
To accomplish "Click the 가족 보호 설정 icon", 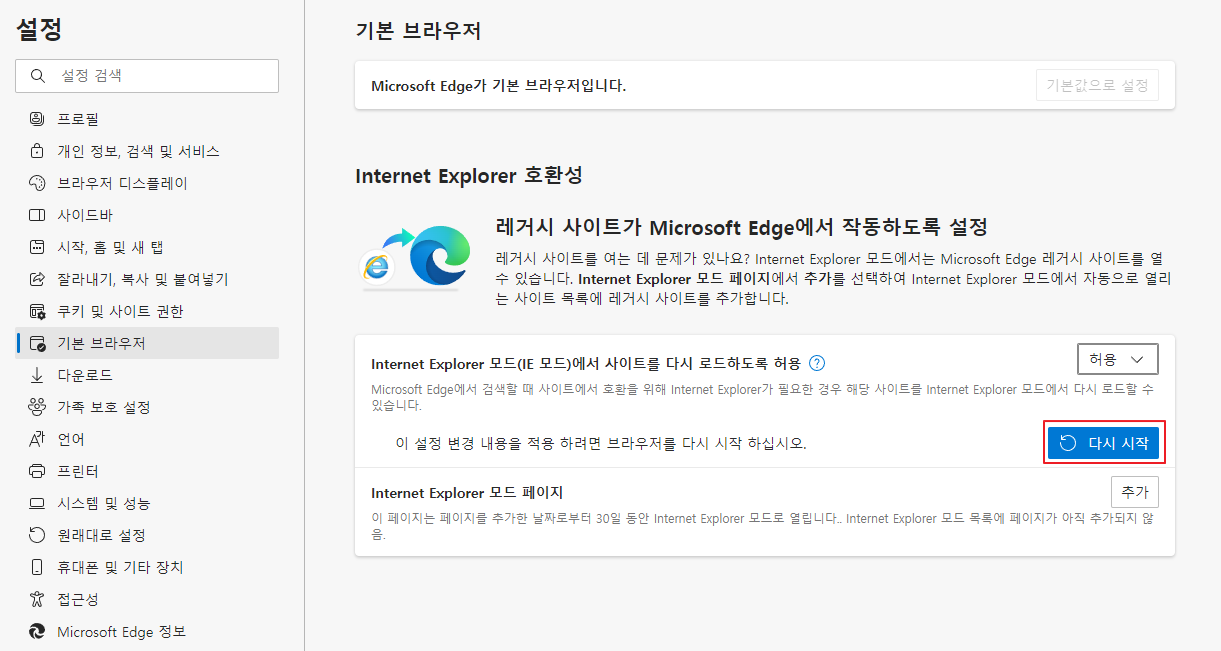I will point(38,407).
